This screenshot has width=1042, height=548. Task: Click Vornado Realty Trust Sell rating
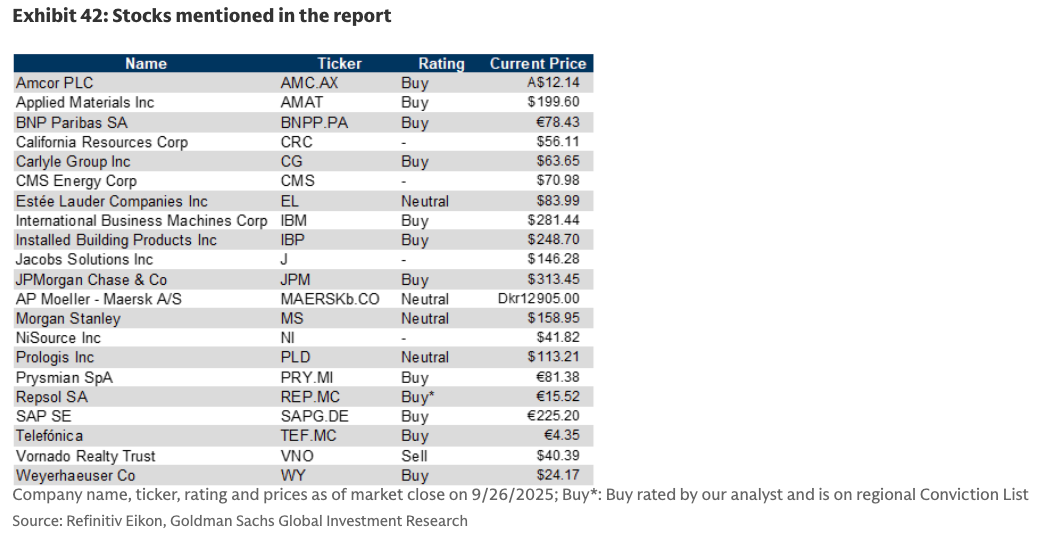(x=414, y=456)
